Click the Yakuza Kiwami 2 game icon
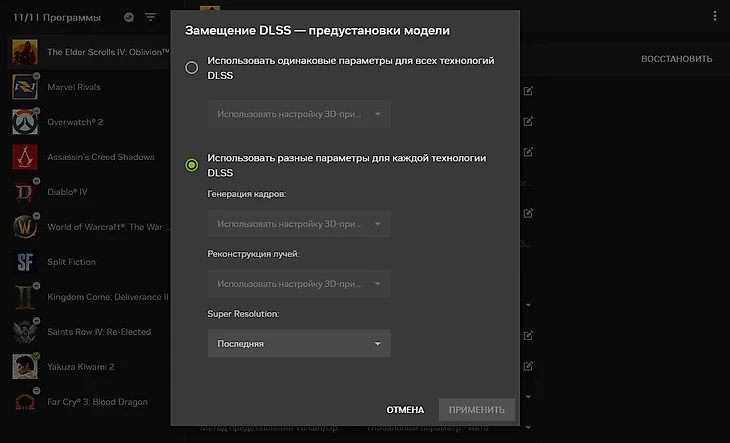Viewport: 730px width, 443px height. (25, 367)
